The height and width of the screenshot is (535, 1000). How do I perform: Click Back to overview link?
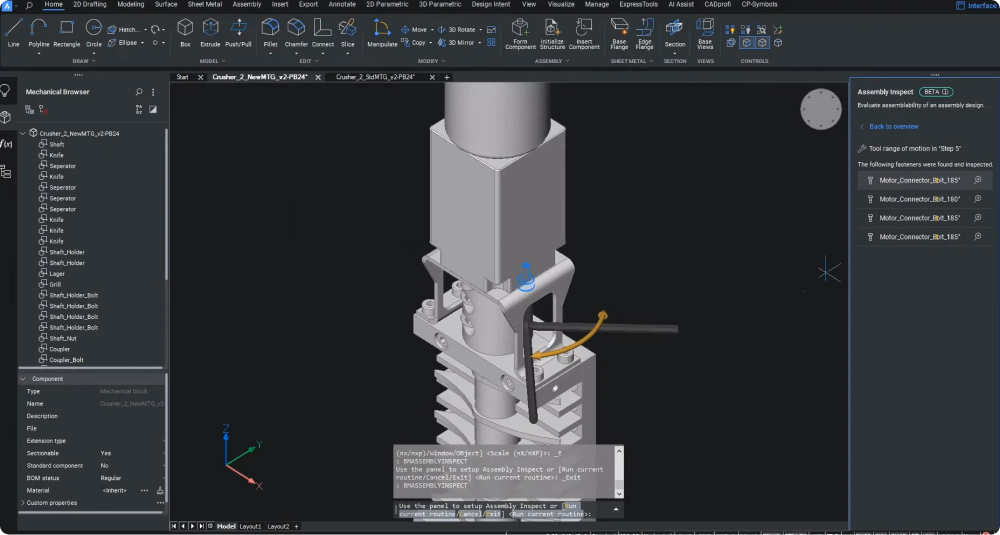click(x=893, y=127)
